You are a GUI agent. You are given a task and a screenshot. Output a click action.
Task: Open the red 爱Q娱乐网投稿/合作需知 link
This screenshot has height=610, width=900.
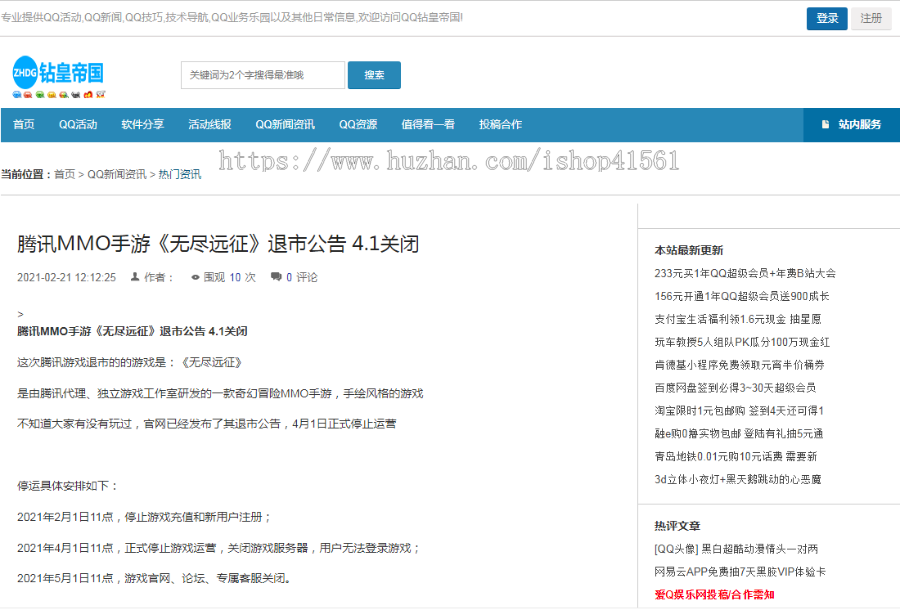tap(715, 595)
